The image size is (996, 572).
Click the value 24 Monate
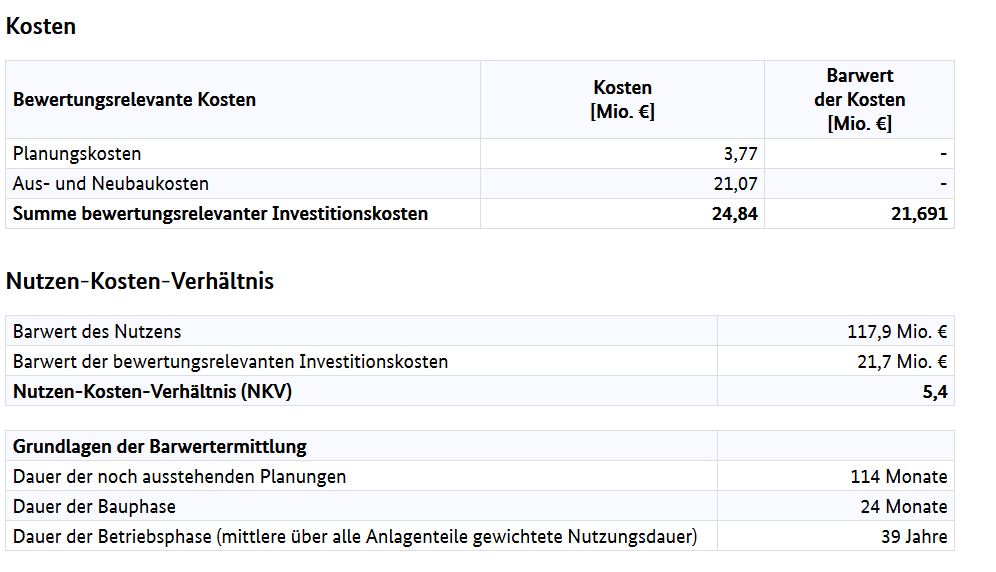[904, 507]
